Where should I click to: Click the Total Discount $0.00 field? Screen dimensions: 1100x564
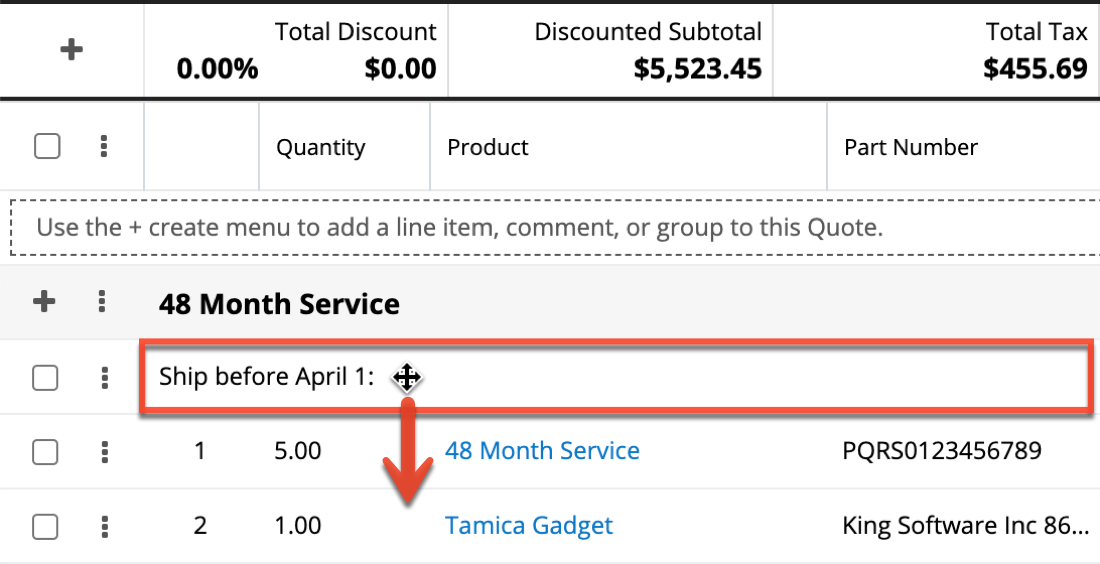[x=400, y=68]
